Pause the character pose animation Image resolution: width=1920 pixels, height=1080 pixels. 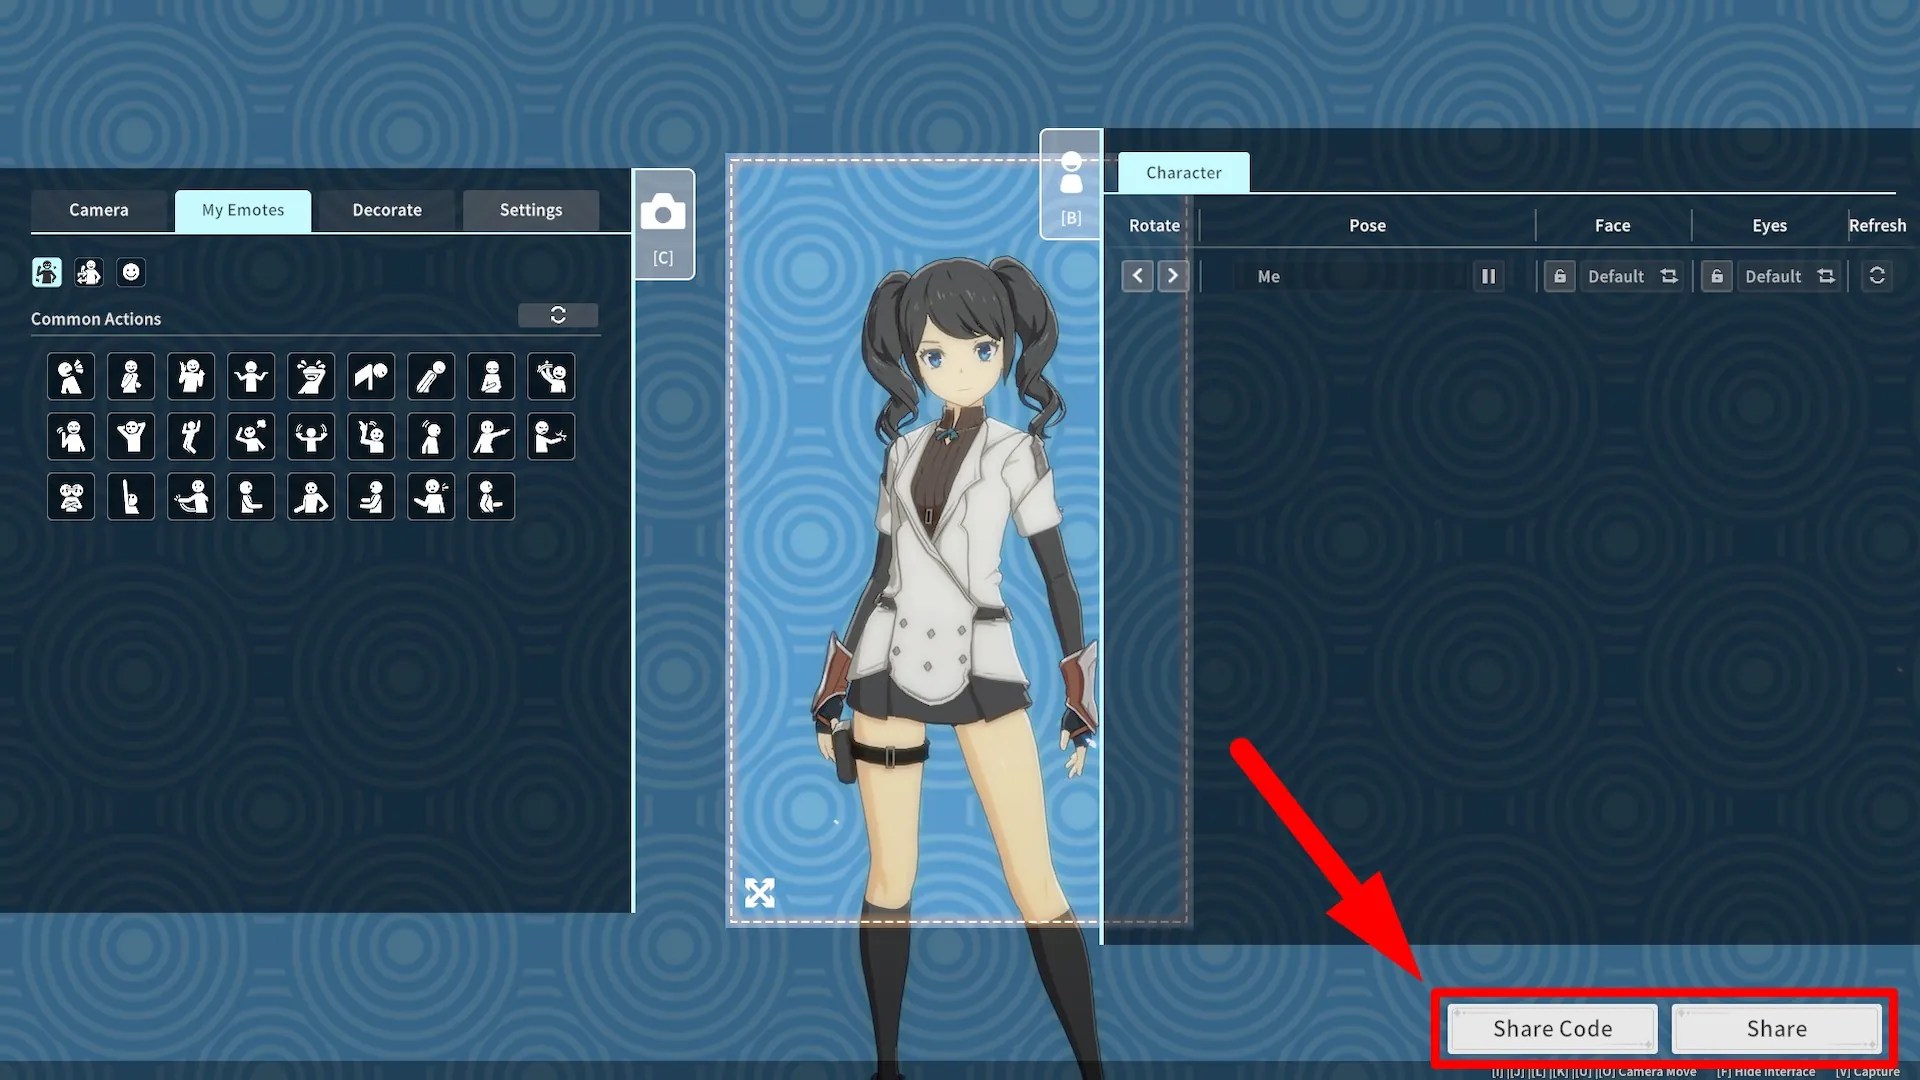(x=1488, y=276)
